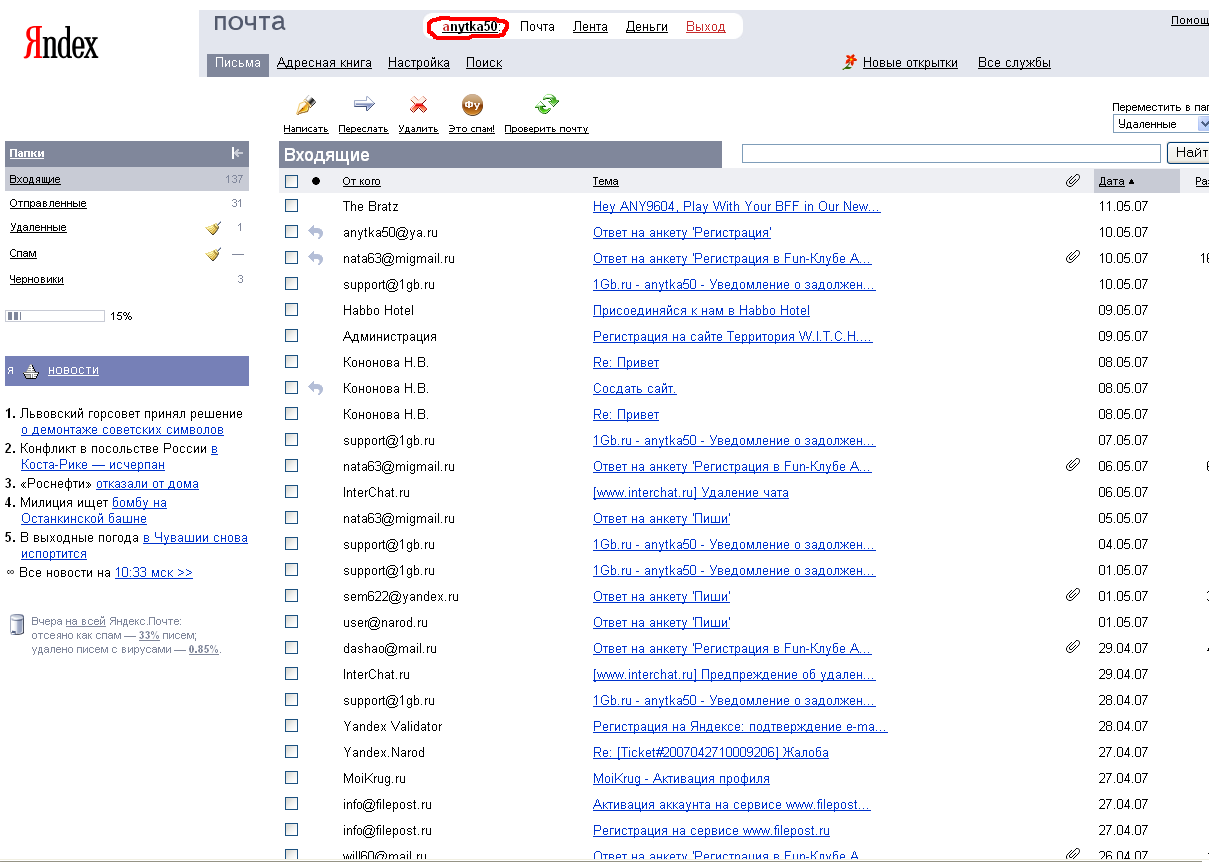Click paperclip on first nata63@migmail.ru row dated 10.05.07
Screen dimensions: 1209x864
(x=1072, y=258)
